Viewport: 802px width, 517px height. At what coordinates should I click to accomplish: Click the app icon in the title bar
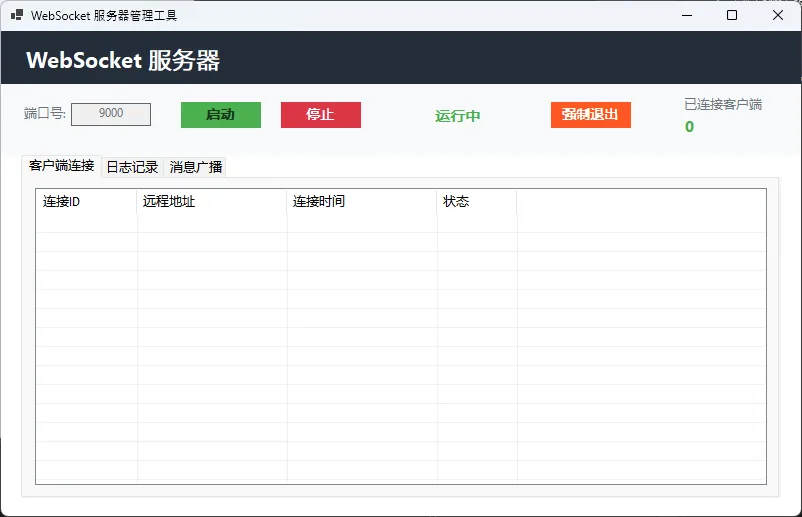click(17, 16)
